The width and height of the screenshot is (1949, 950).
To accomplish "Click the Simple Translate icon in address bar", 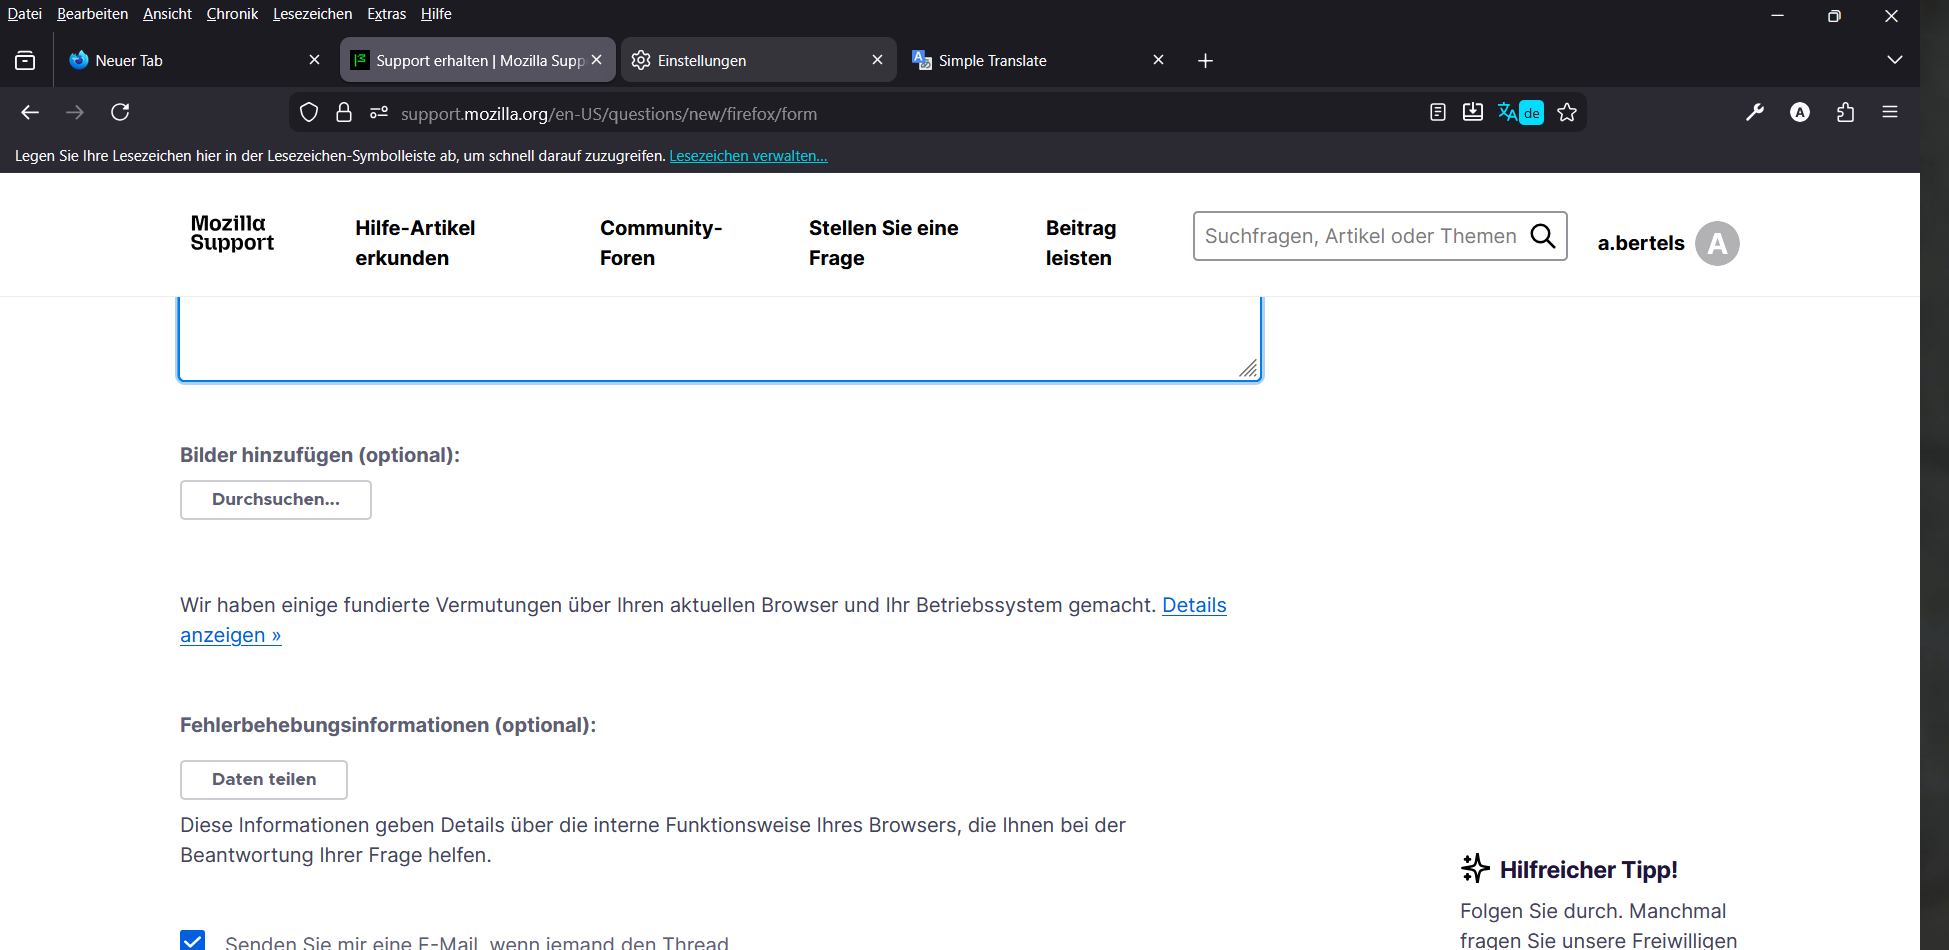I will click(1519, 113).
